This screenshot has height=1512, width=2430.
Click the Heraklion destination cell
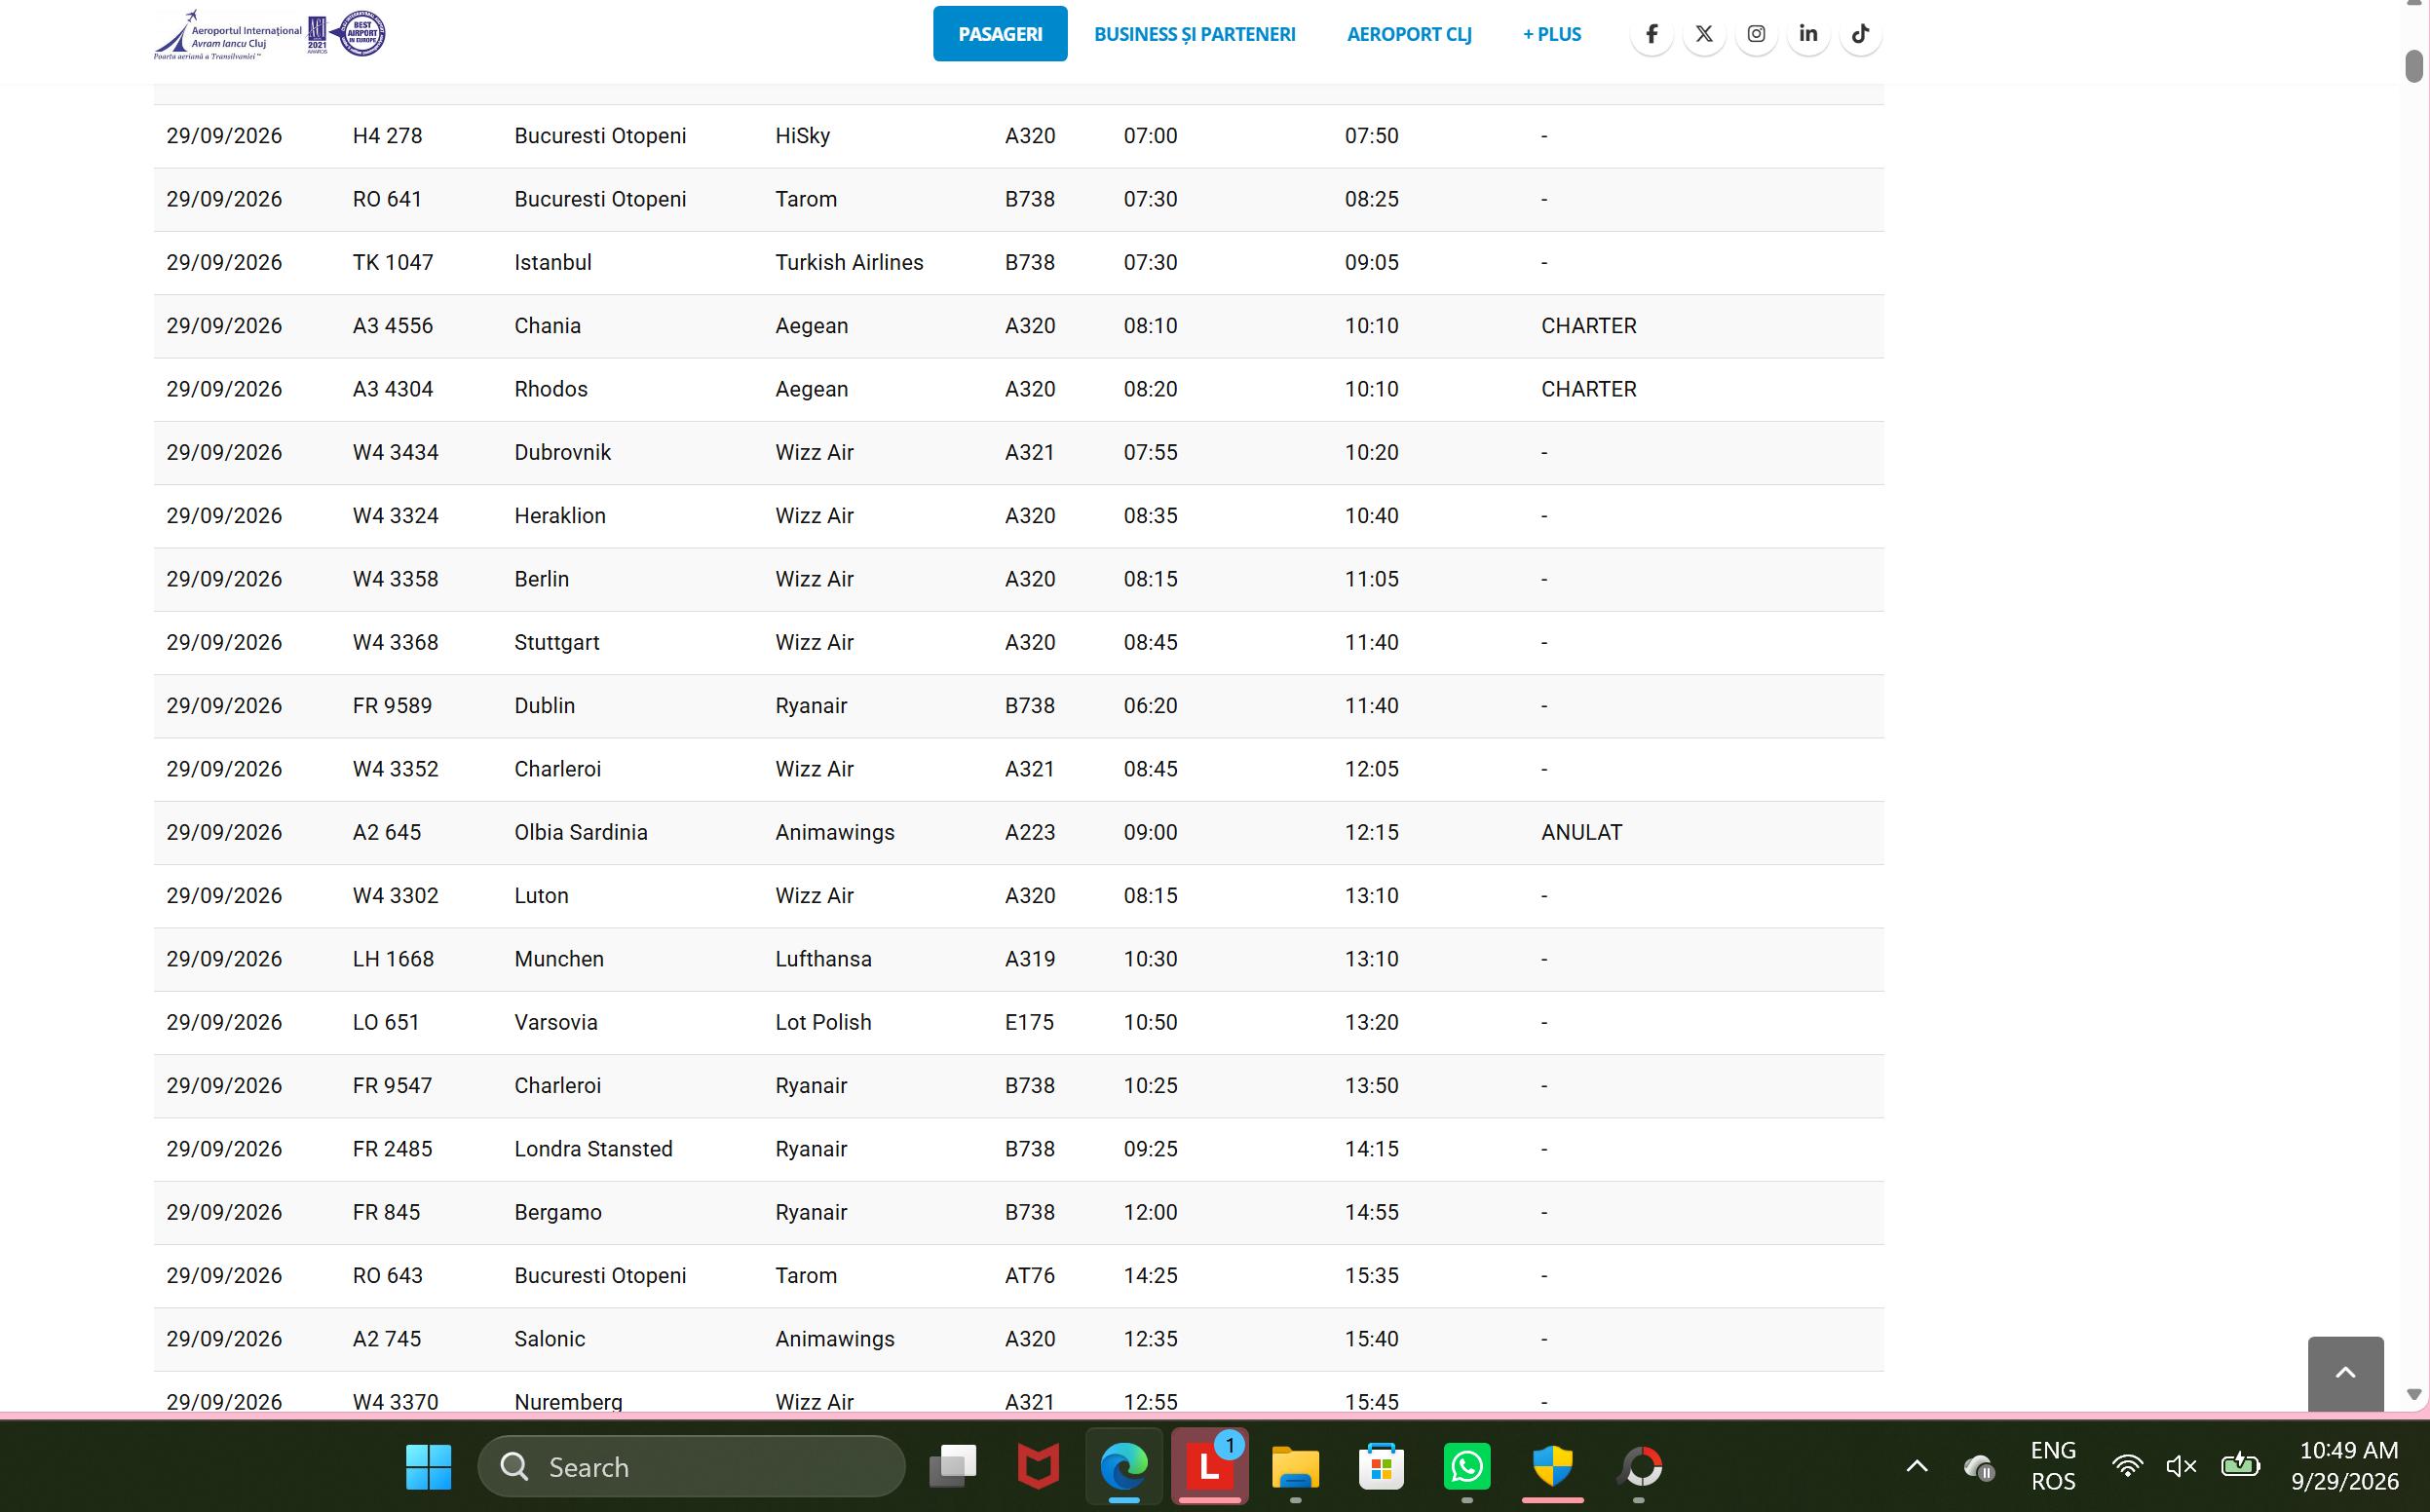[x=560, y=516]
